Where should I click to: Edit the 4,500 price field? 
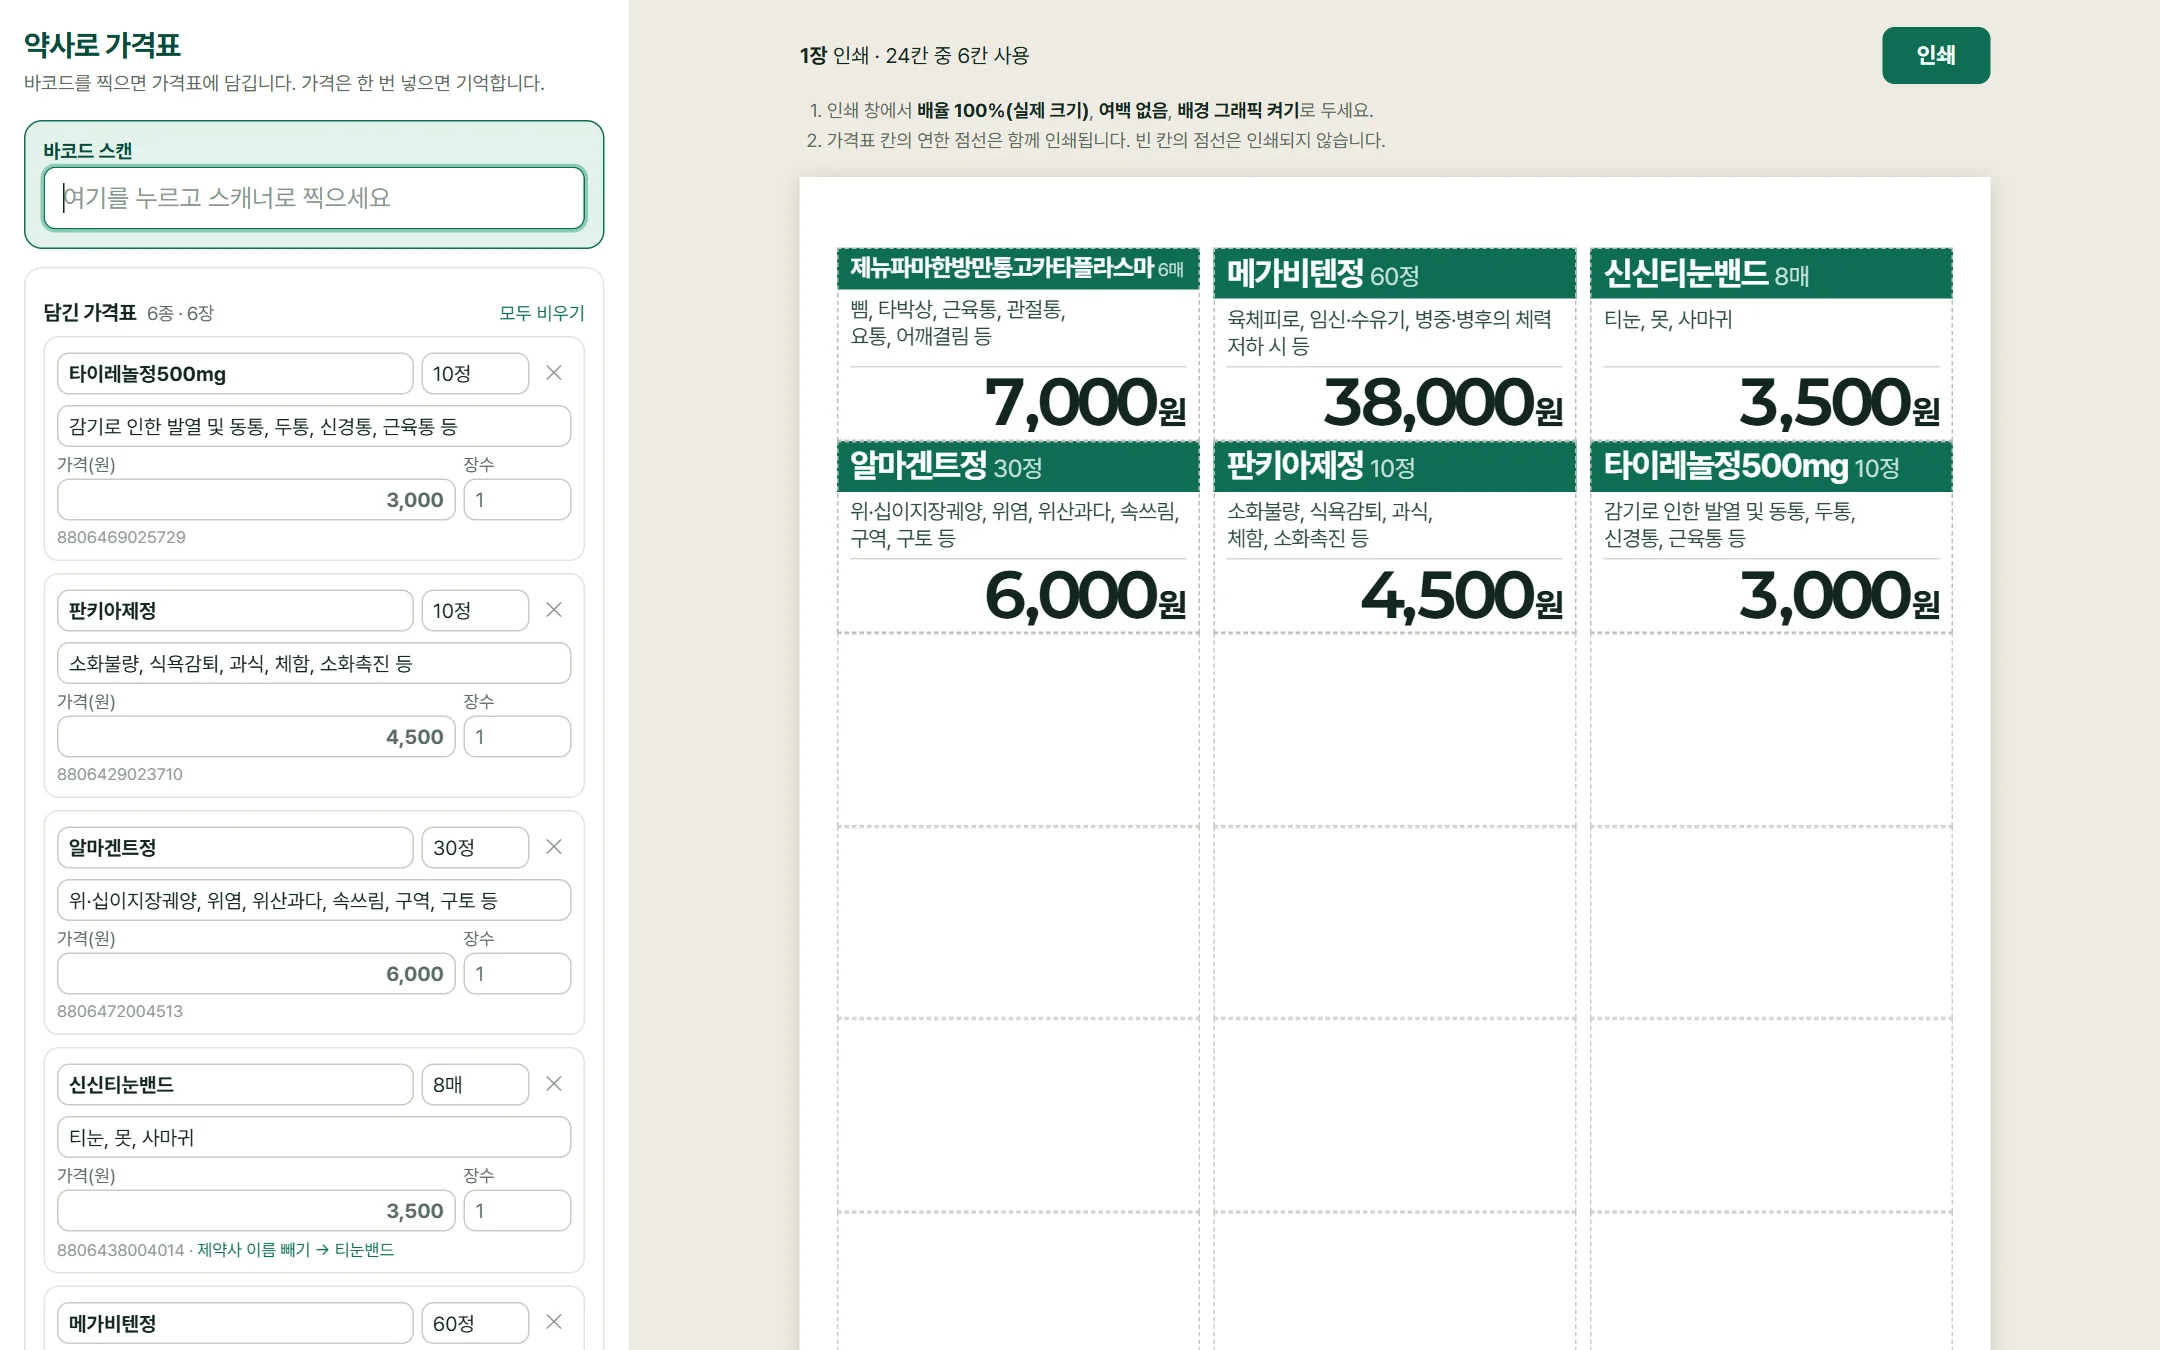[256, 737]
